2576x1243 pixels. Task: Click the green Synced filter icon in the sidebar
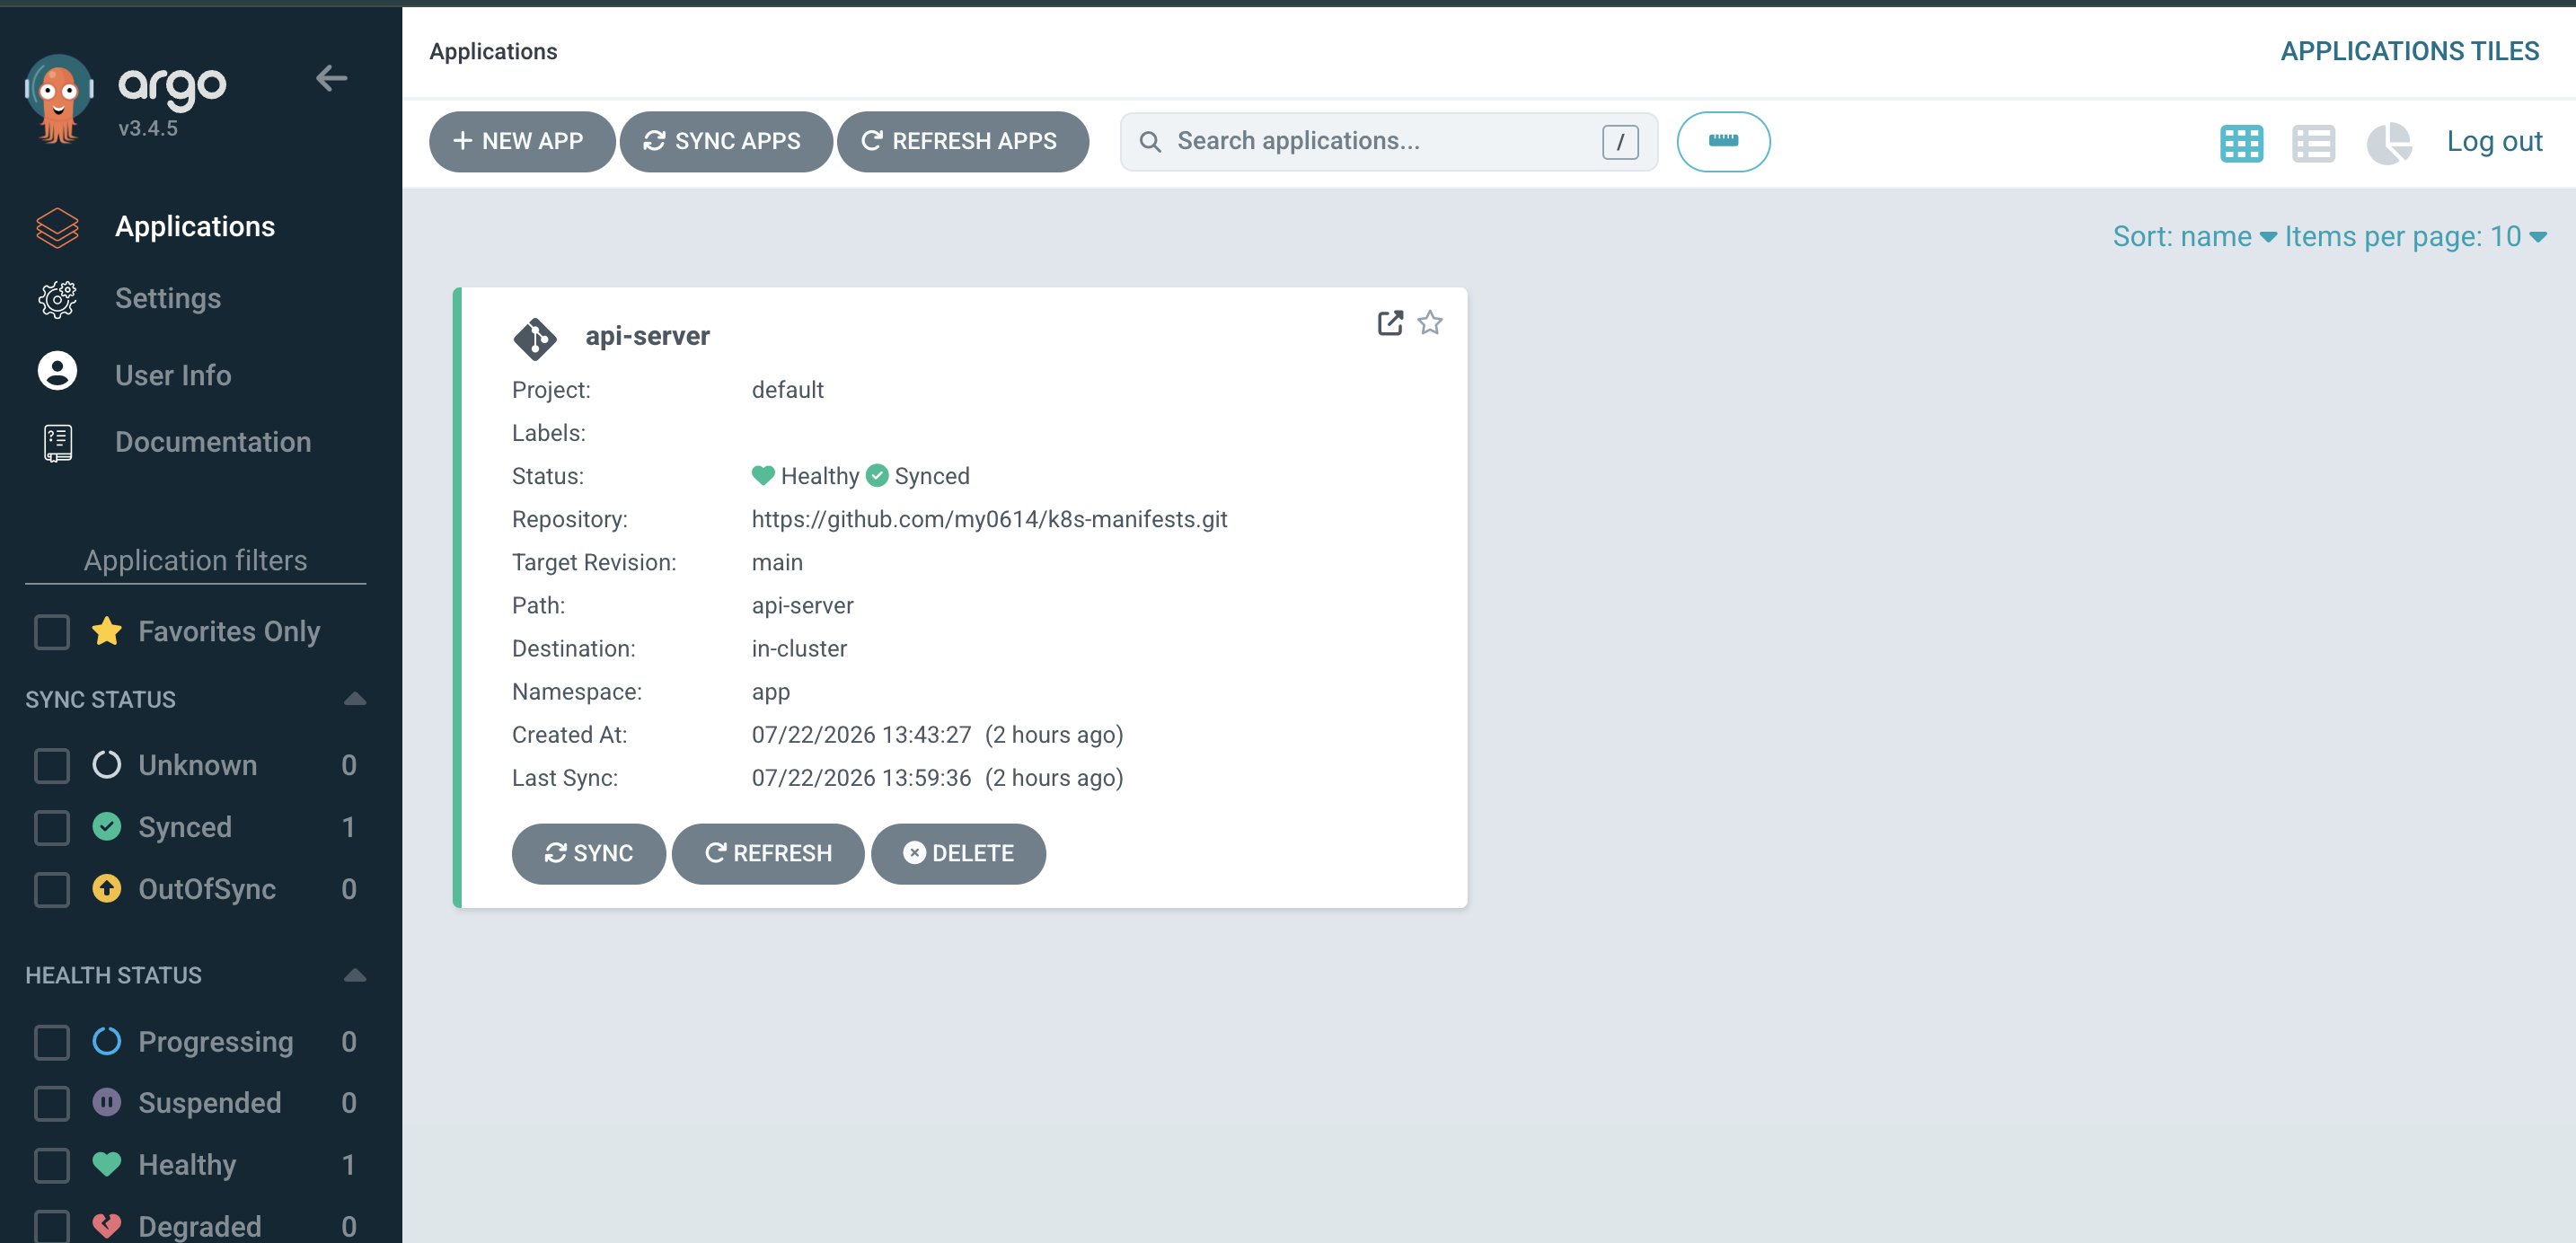pos(107,827)
